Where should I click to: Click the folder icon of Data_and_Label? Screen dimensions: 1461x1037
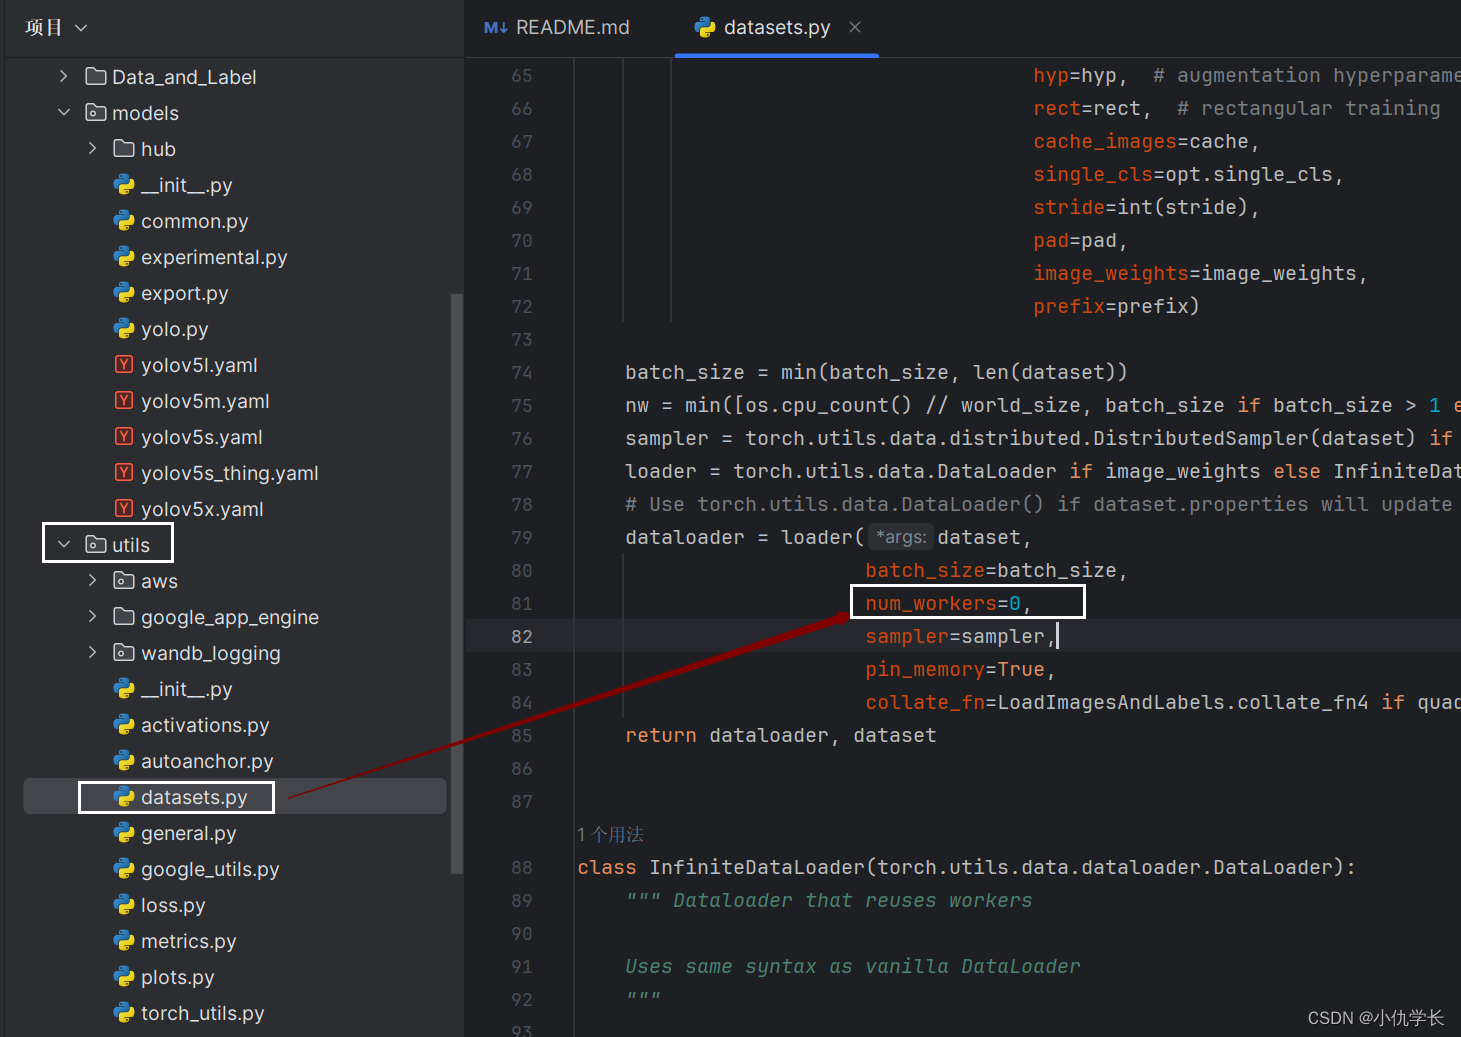click(96, 77)
